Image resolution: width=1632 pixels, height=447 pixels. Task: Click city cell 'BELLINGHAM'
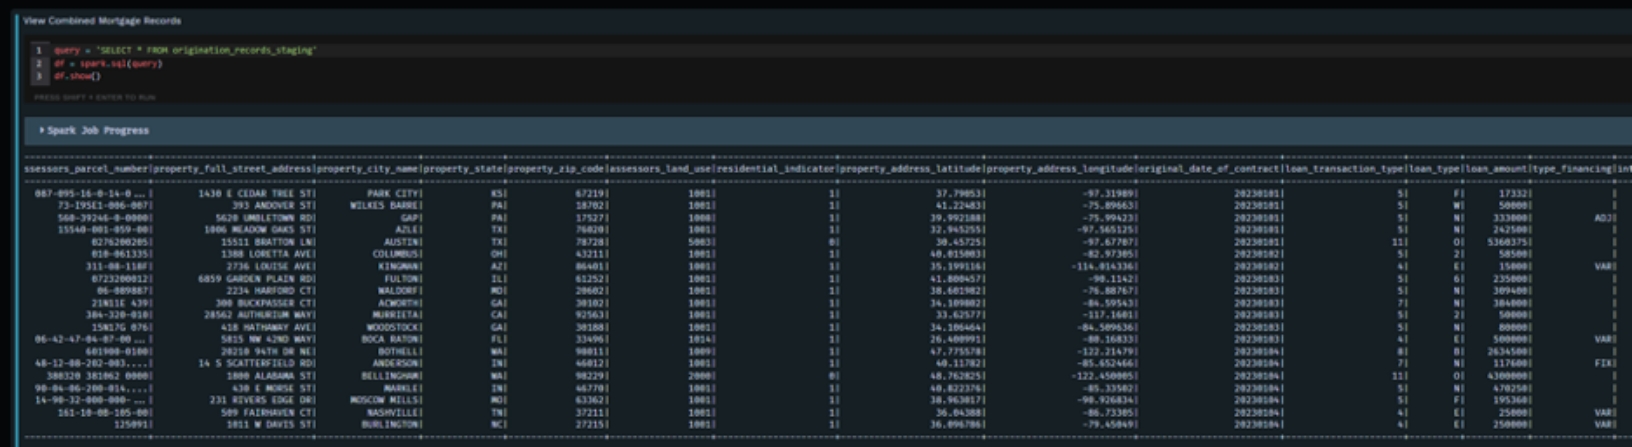(x=391, y=376)
